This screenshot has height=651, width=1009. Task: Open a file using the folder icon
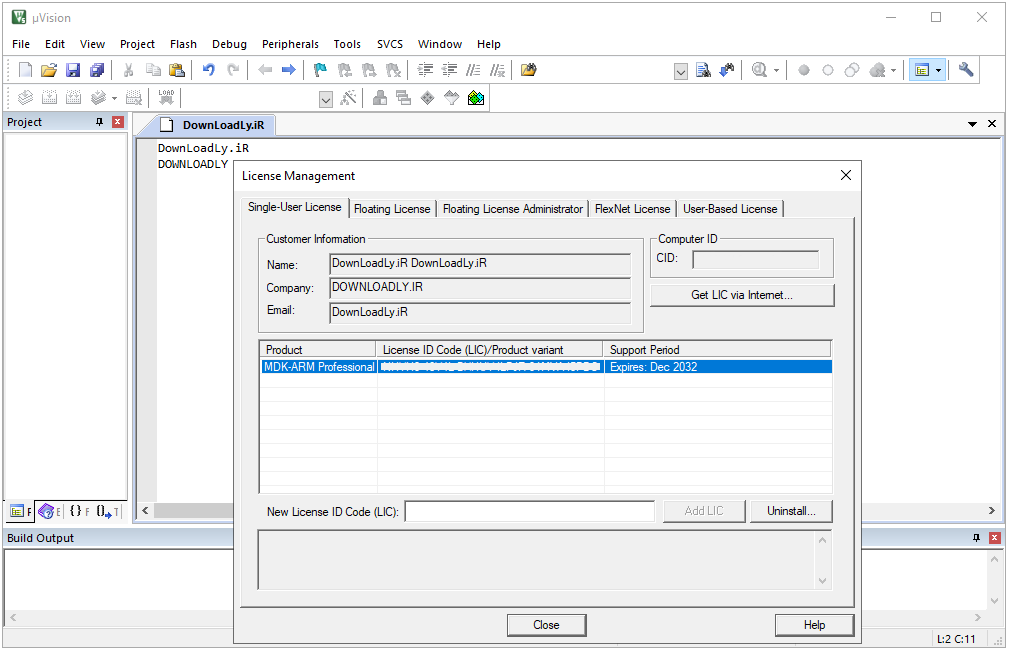click(49, 70)
